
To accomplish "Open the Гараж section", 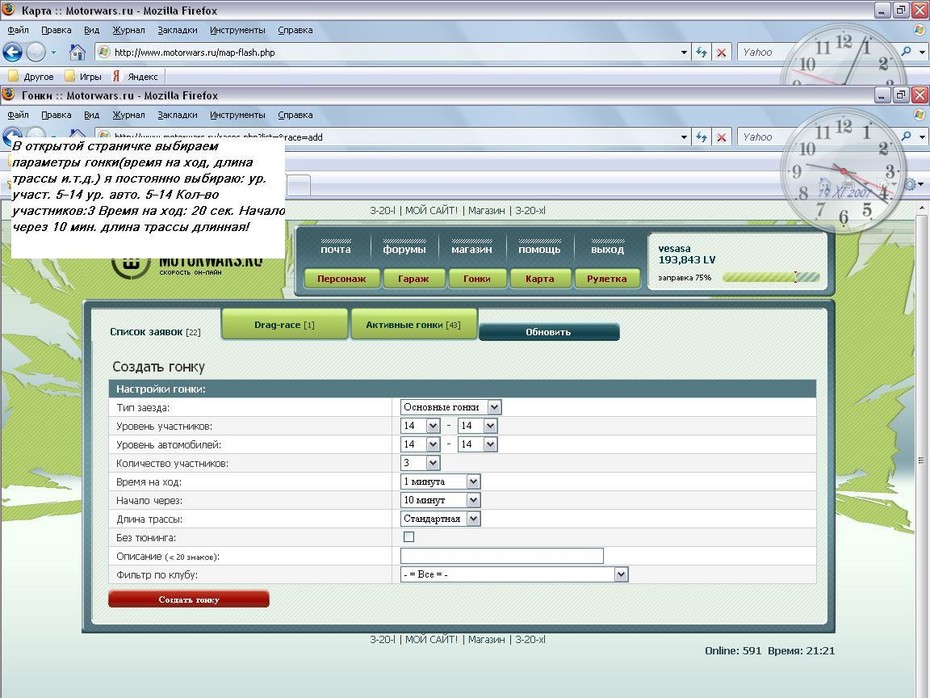I will tap(413, 279).
